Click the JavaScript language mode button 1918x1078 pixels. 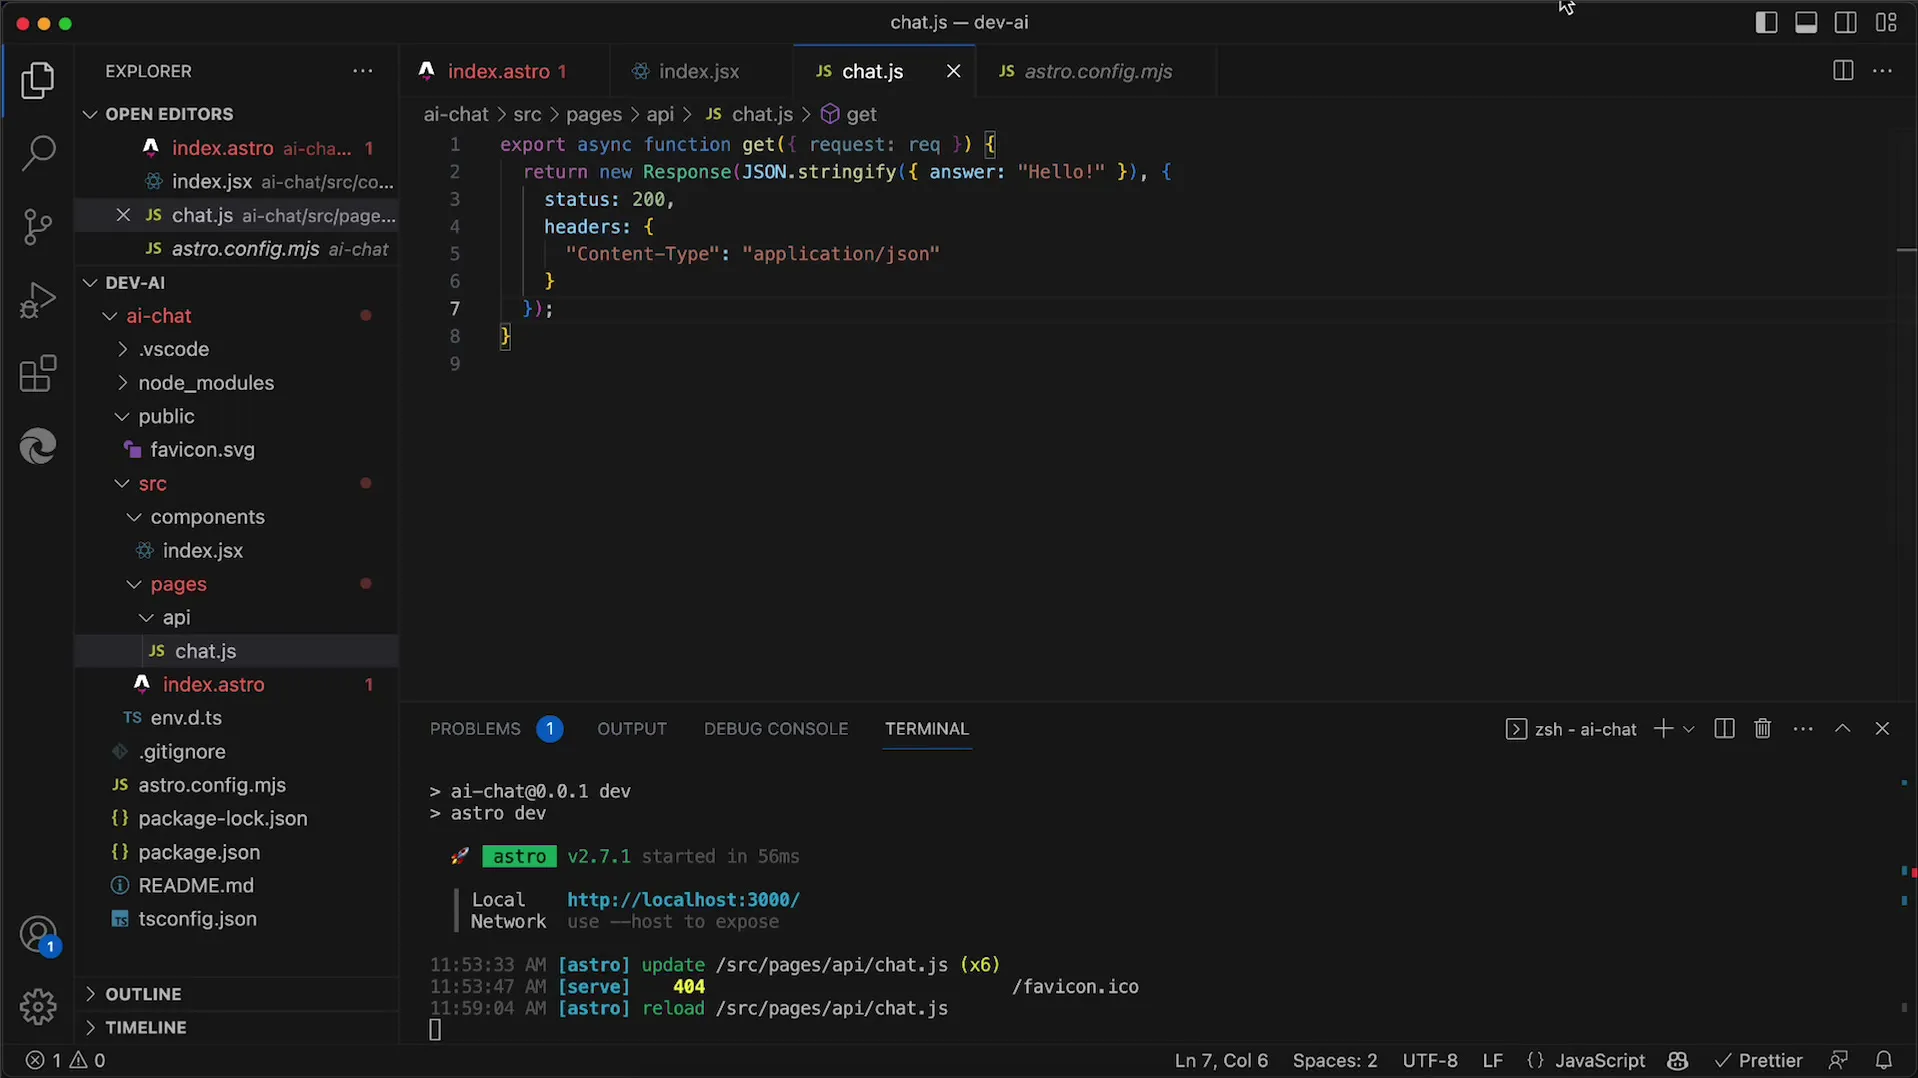pos(1599,1060)
